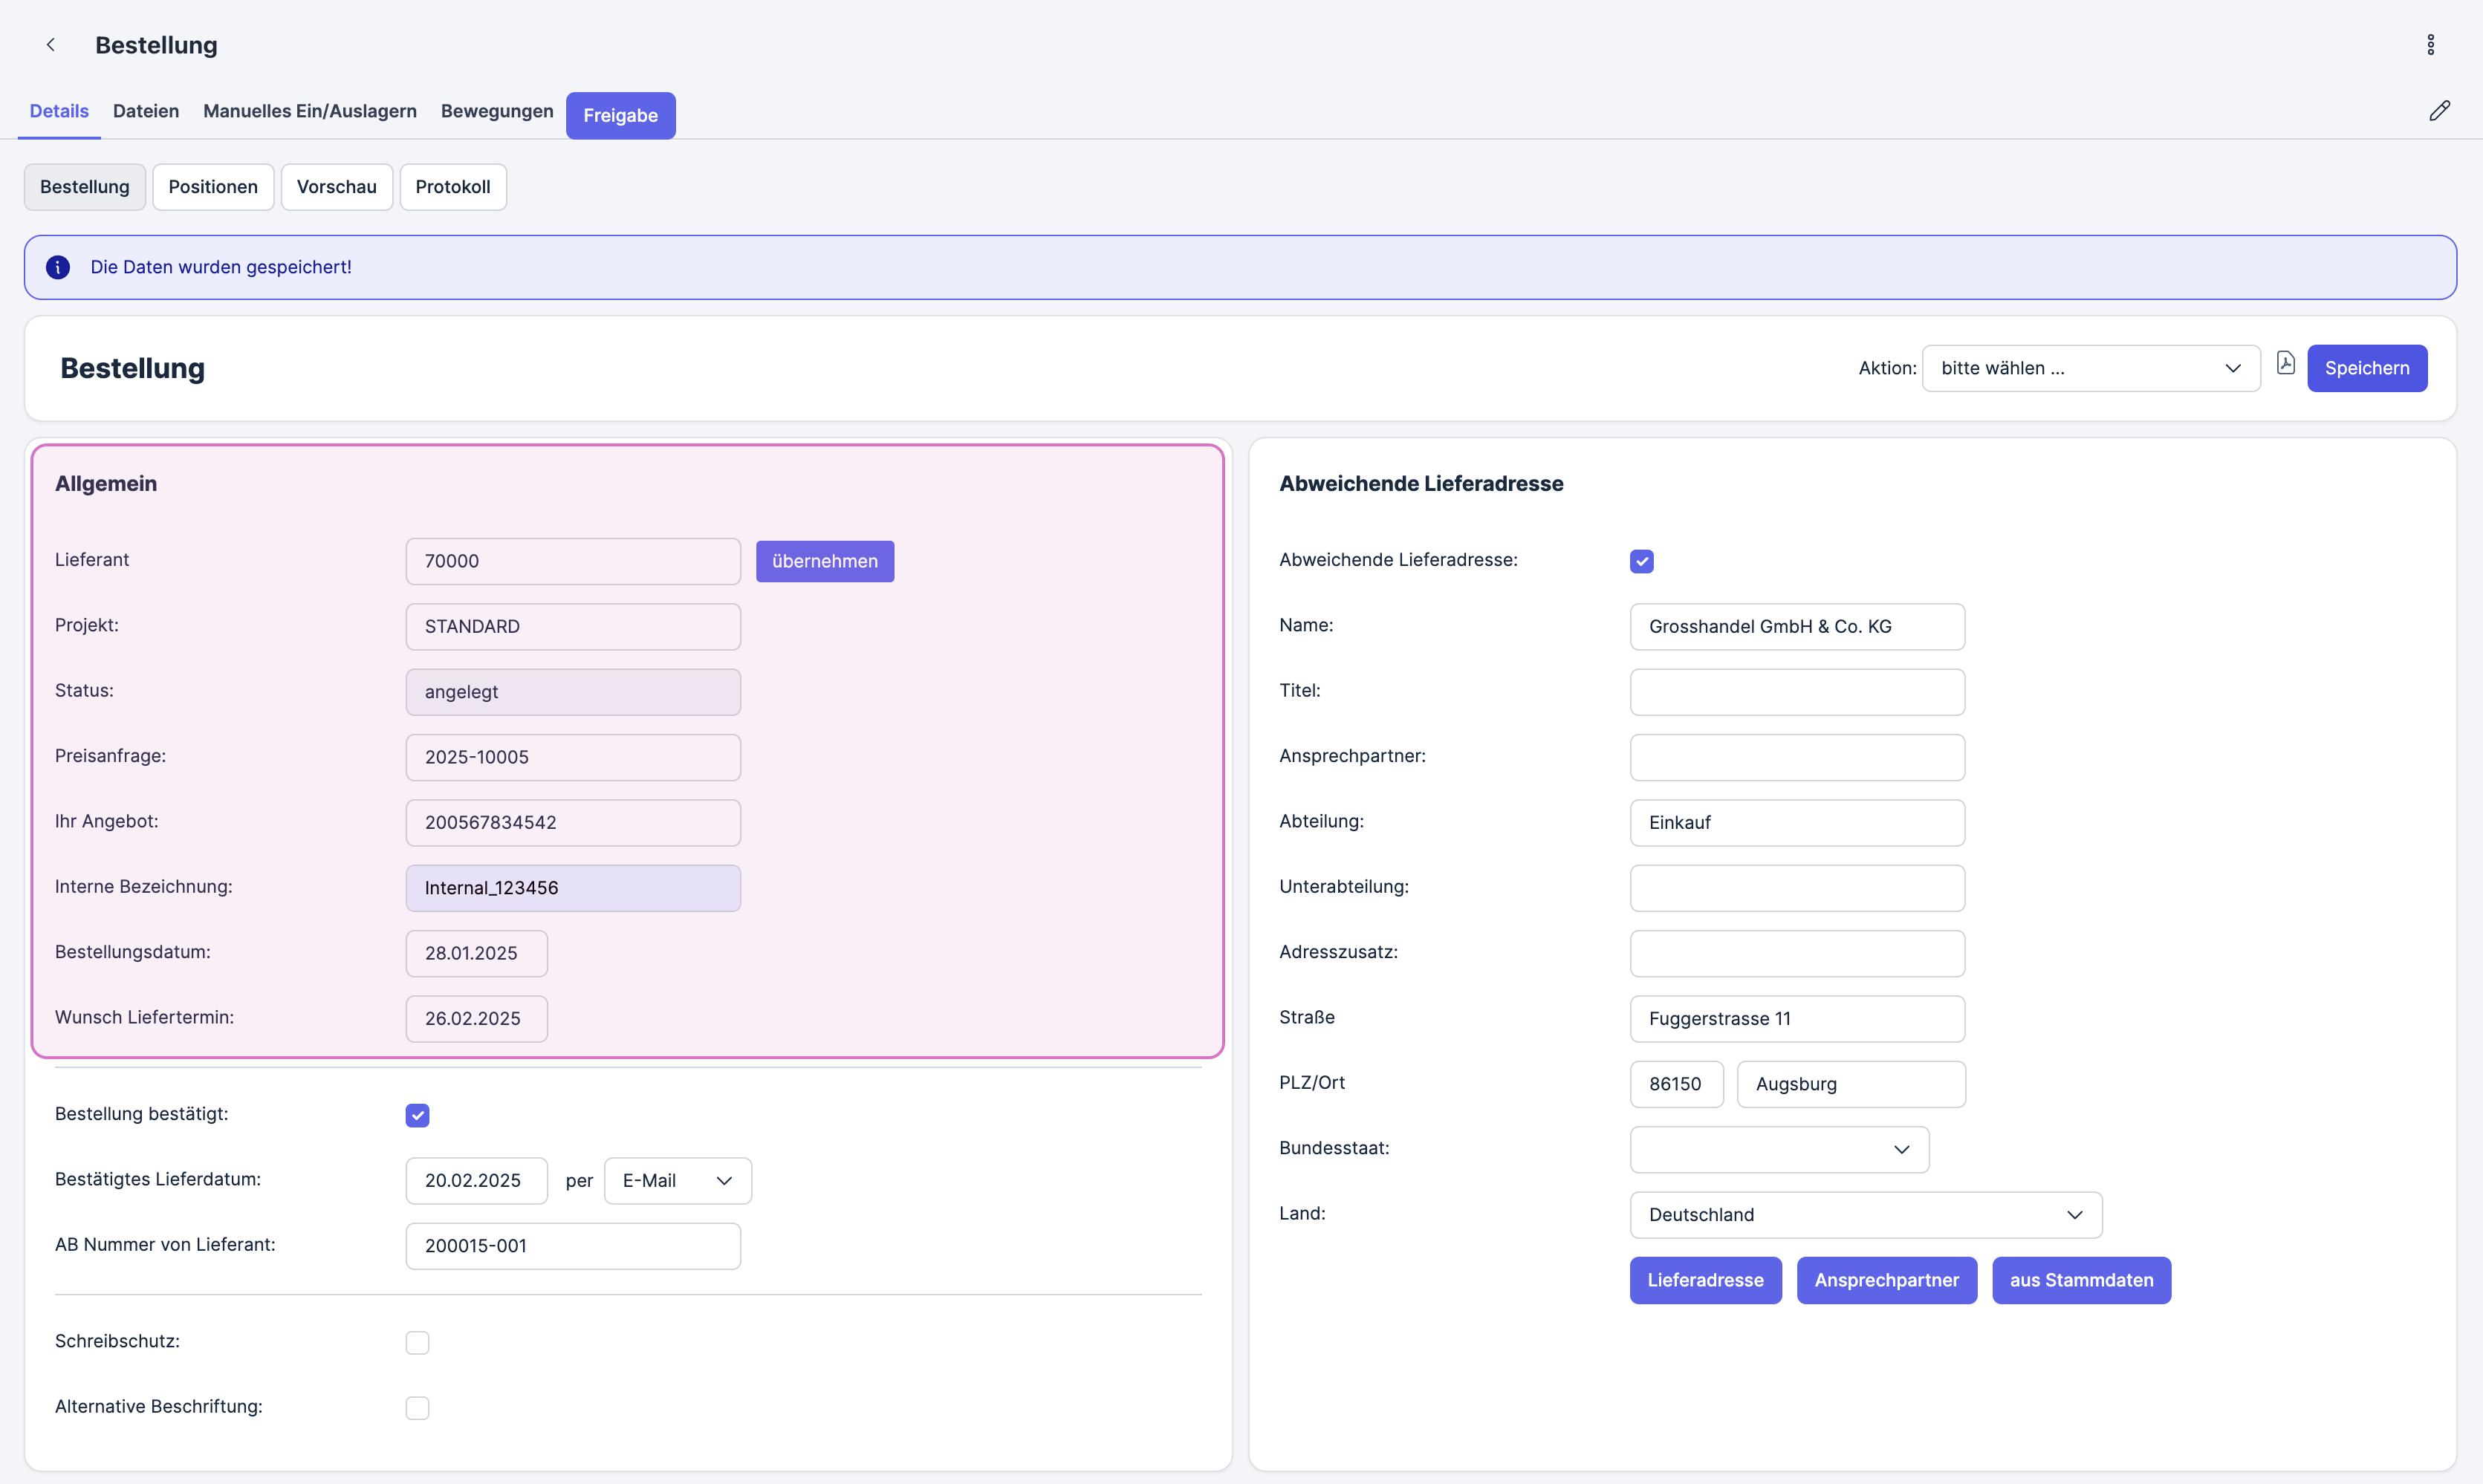Open the Freigabe tab
Image resolution: width=2483 pixels, height=1484 pixels.
coord(620,116)
